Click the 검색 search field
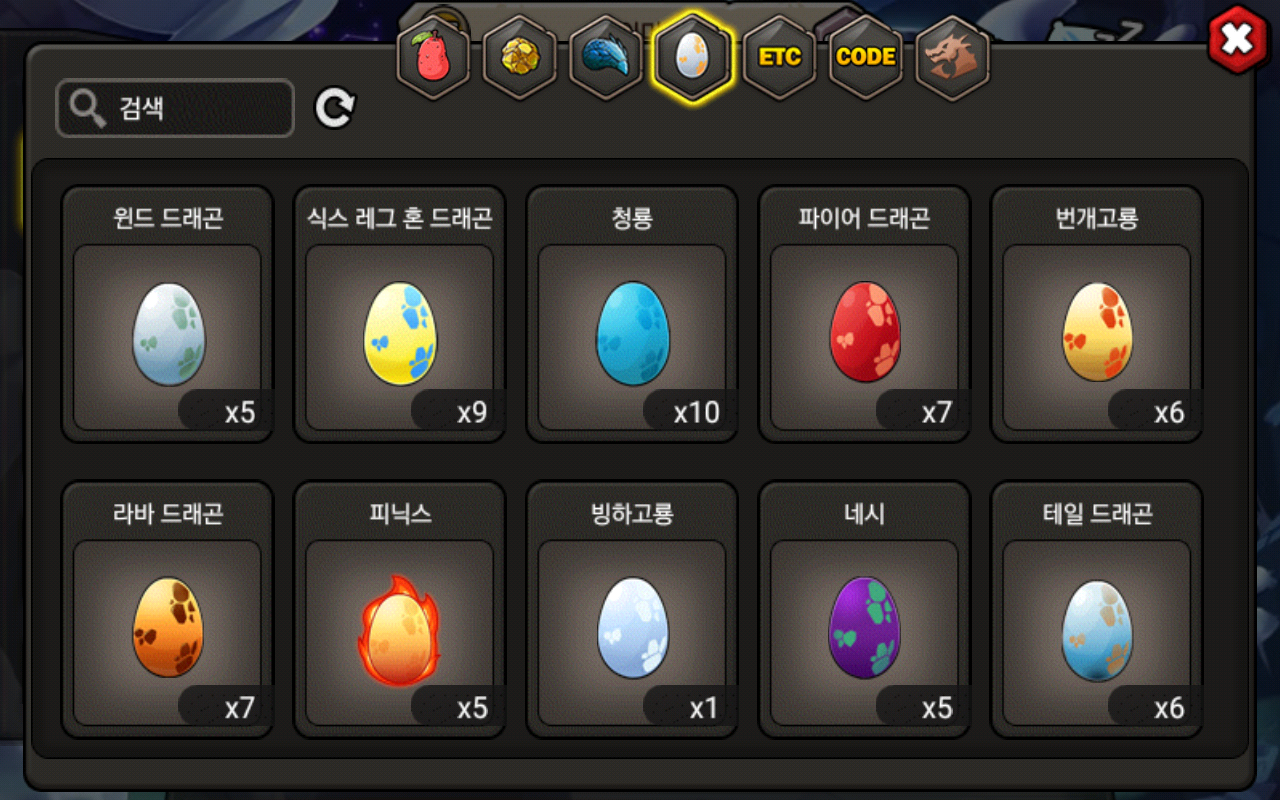This screenshot has width=1280, height=800. coord(175,108)
